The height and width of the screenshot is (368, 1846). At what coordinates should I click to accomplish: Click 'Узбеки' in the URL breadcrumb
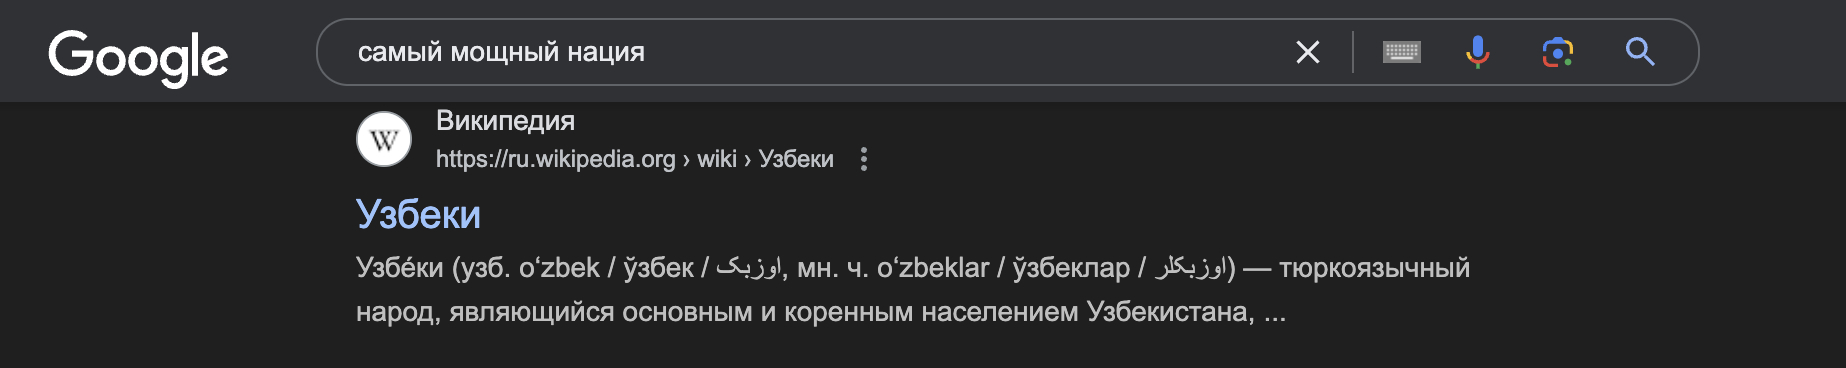[x=796, y=159]
